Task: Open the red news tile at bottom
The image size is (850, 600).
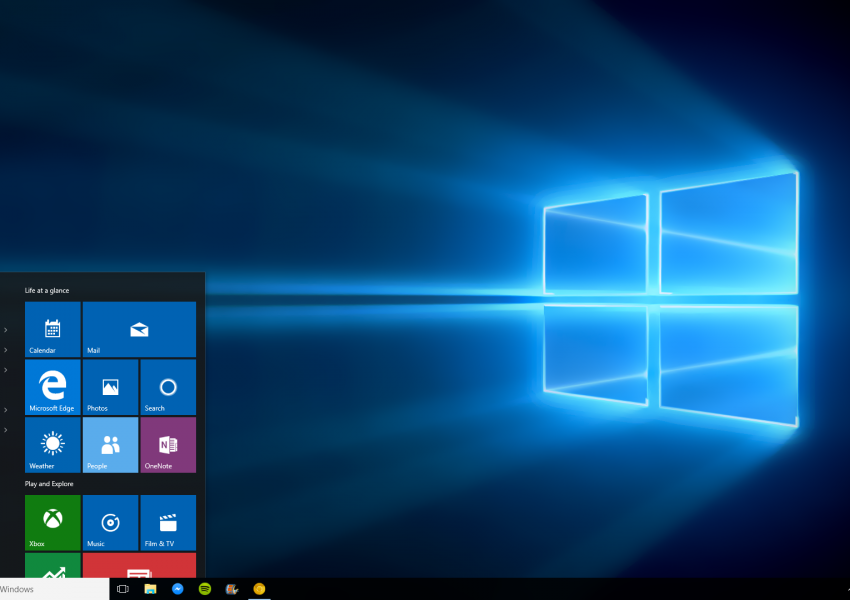Action: point(139,566)
